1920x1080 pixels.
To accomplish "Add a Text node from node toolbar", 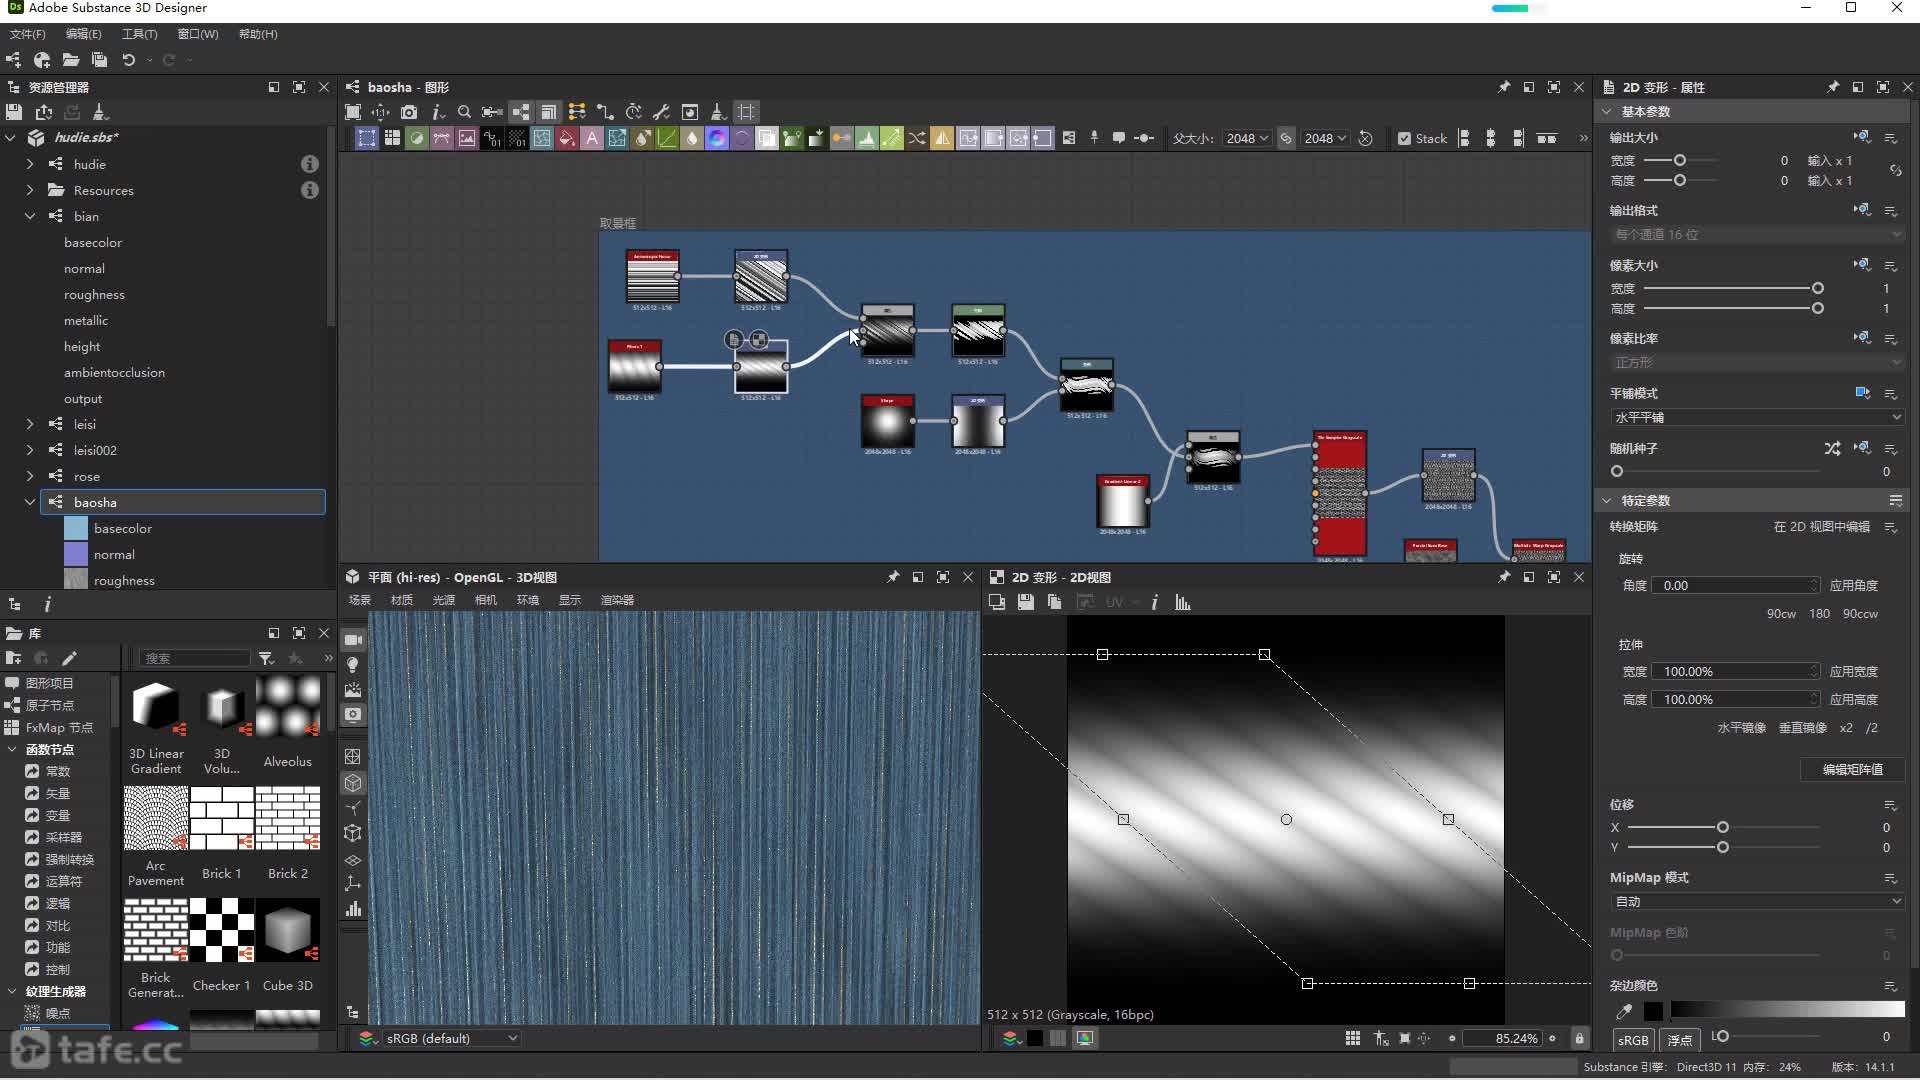I will point(592,138).
